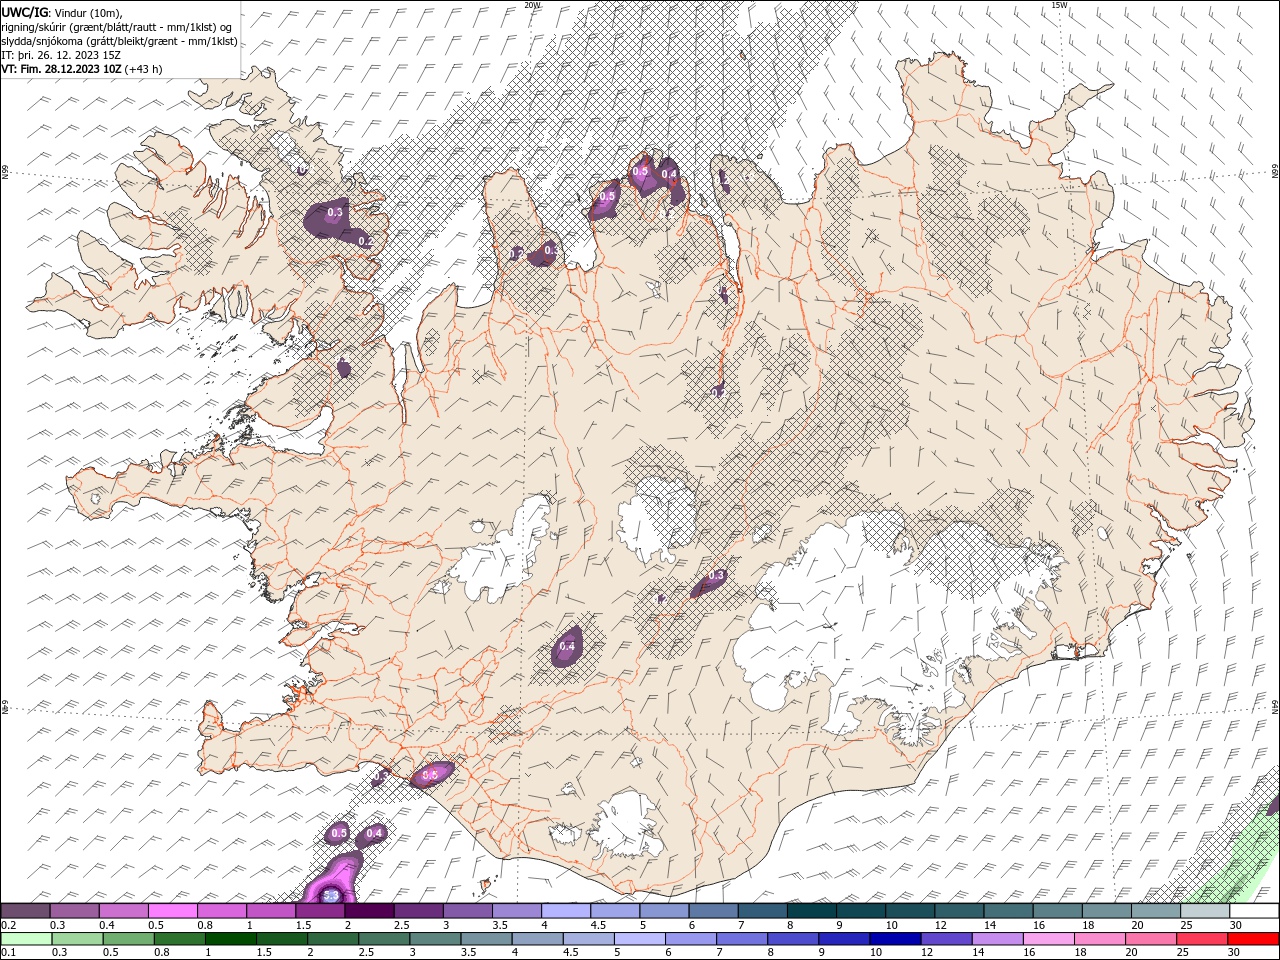
Task: Select upper legend swatch between 10 and 12
Action: pyautogui.click(x=910, y=911)
